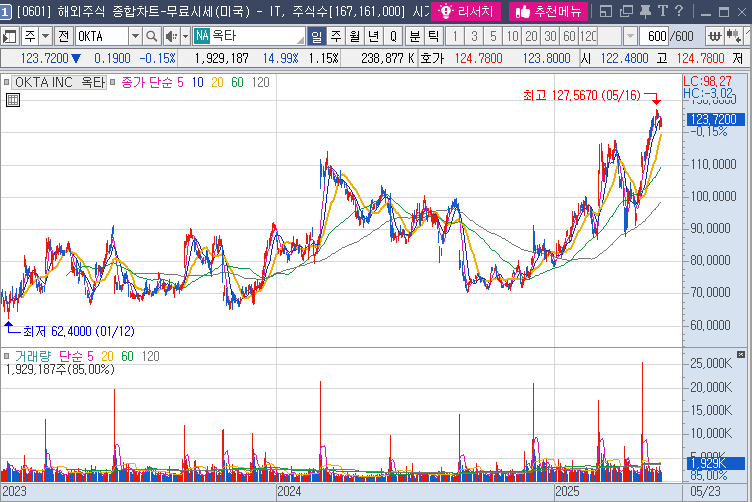Click the 238,877 K trading value

[x=388, y=58]
